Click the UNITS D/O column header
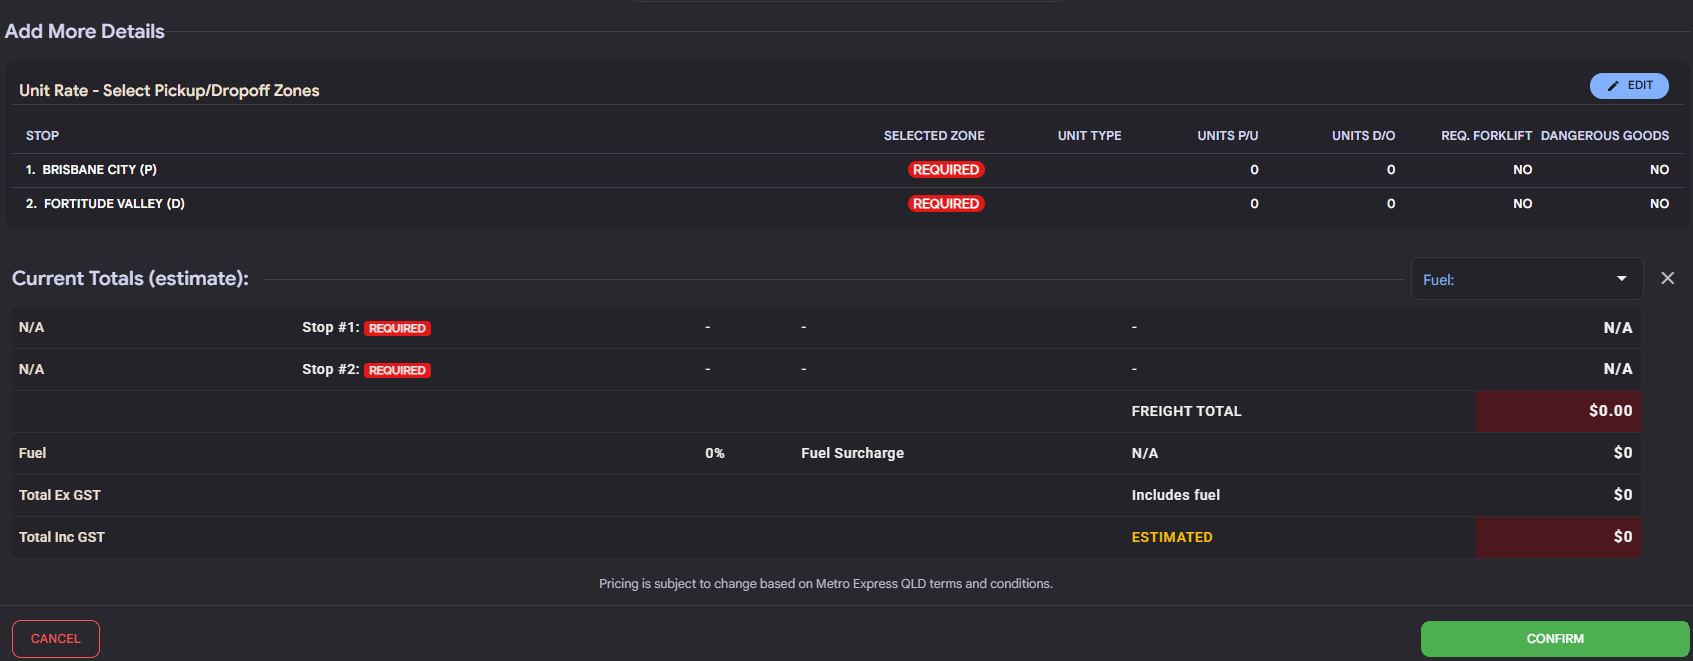 pos(1363,136)
